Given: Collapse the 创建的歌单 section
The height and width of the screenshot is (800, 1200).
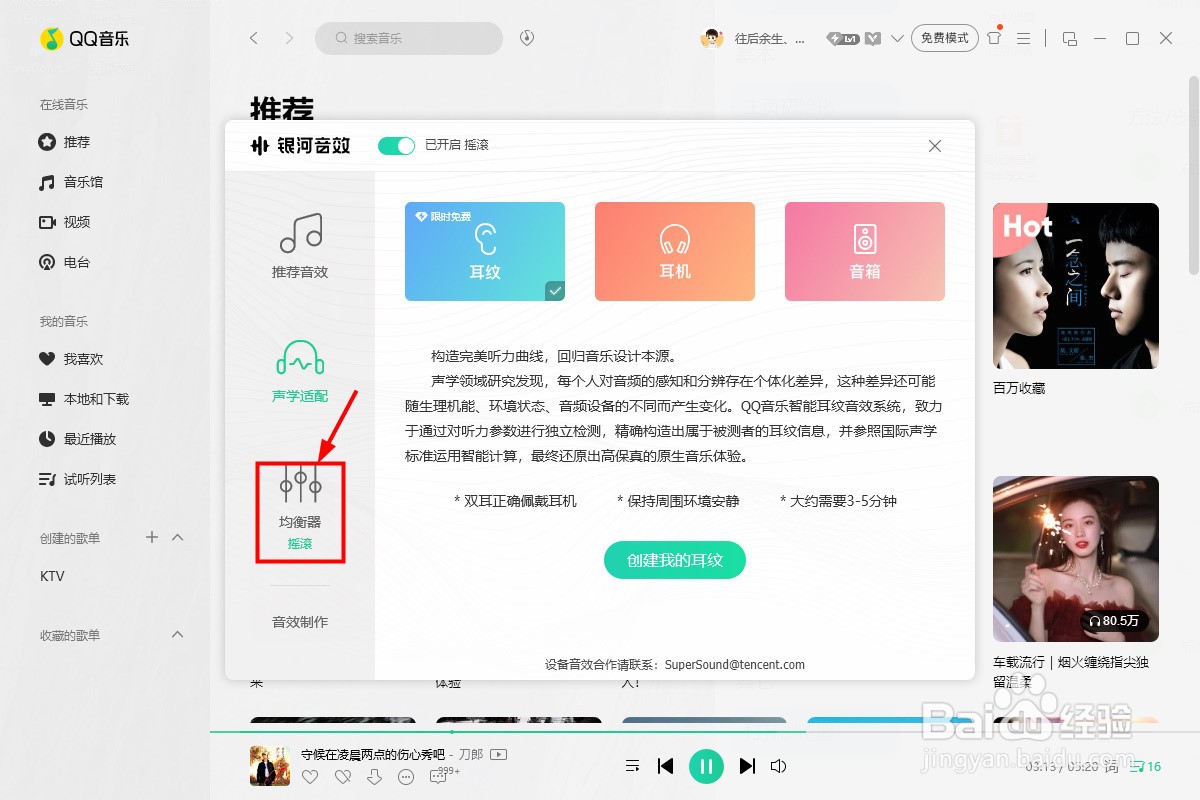Looking at the screenshot, I should click(178, 537).
